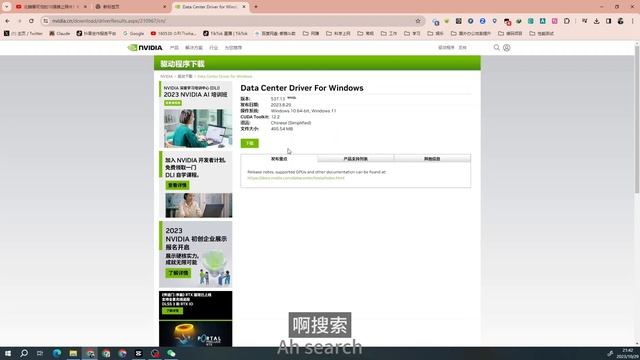Select the release highlights tab (发布重点)
The width and height of the screenshot is (640, 360).
point(279,159)
